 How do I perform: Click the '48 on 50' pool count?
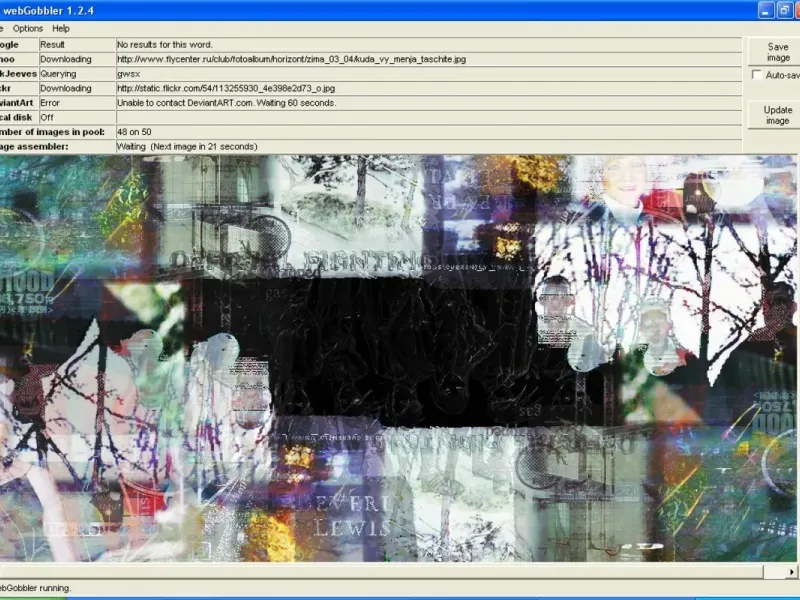pyautogui.click(x=134, y=132)
